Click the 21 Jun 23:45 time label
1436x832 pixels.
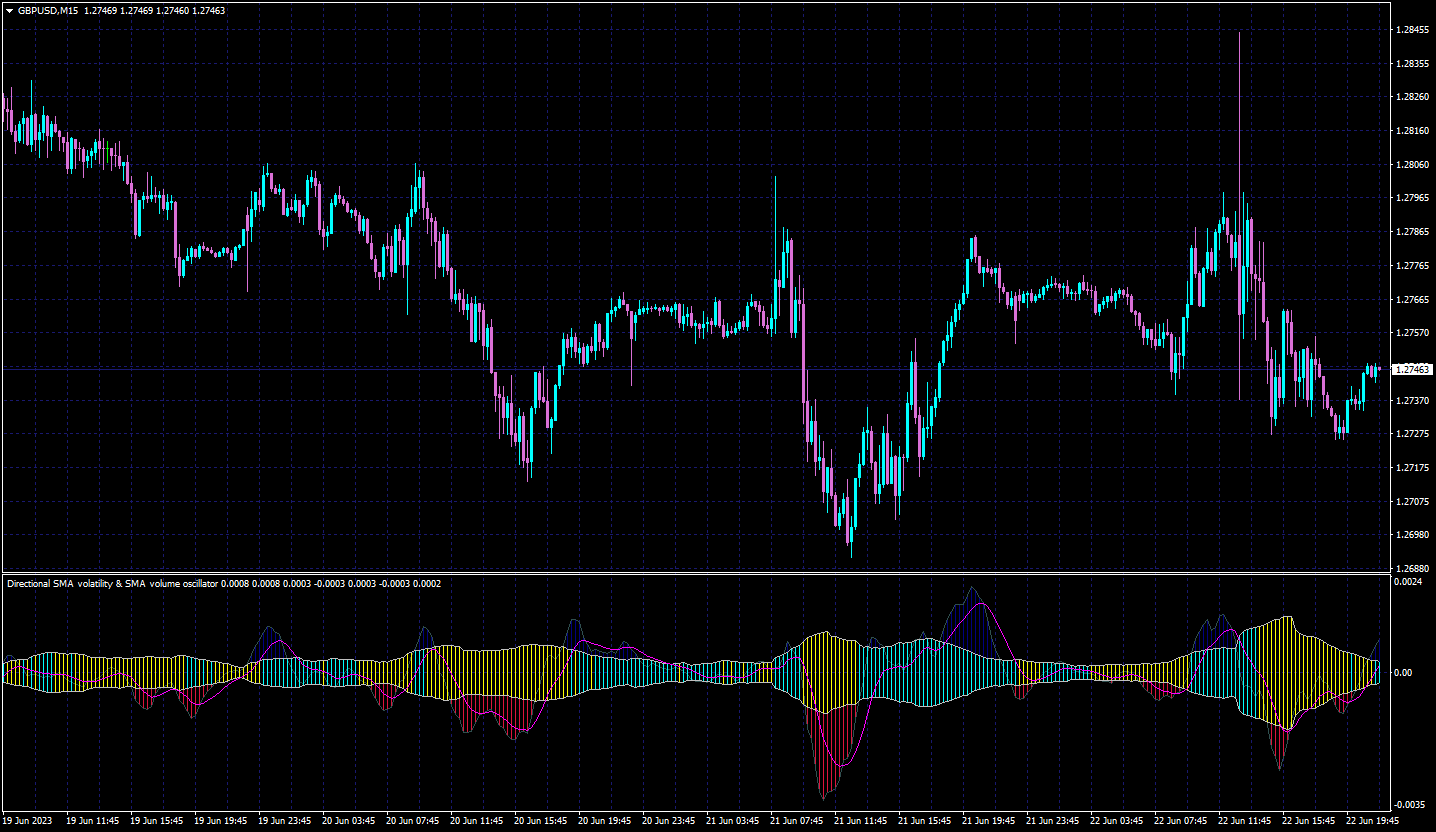pyautogui.click(x=1053, y=820)
